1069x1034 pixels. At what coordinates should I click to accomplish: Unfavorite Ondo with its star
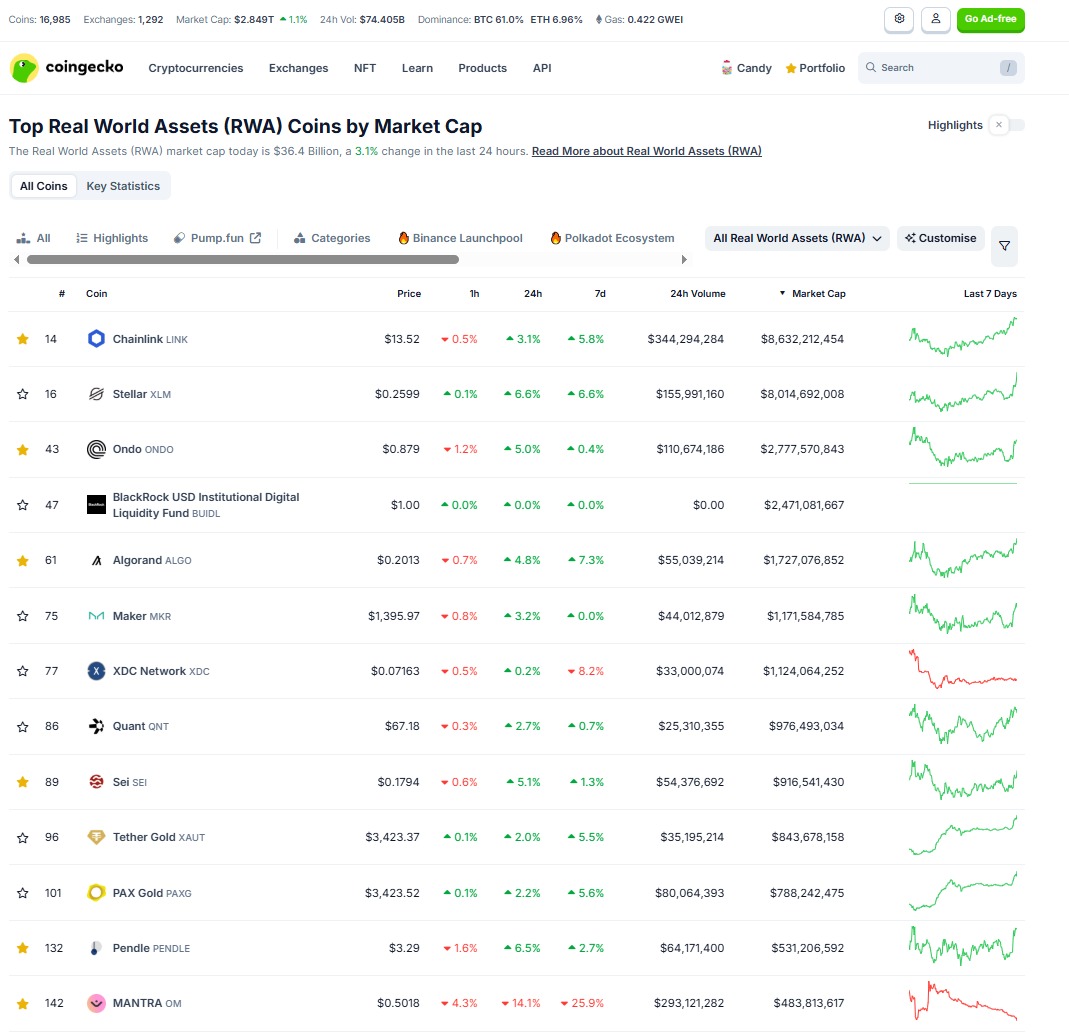pos(22,449)
